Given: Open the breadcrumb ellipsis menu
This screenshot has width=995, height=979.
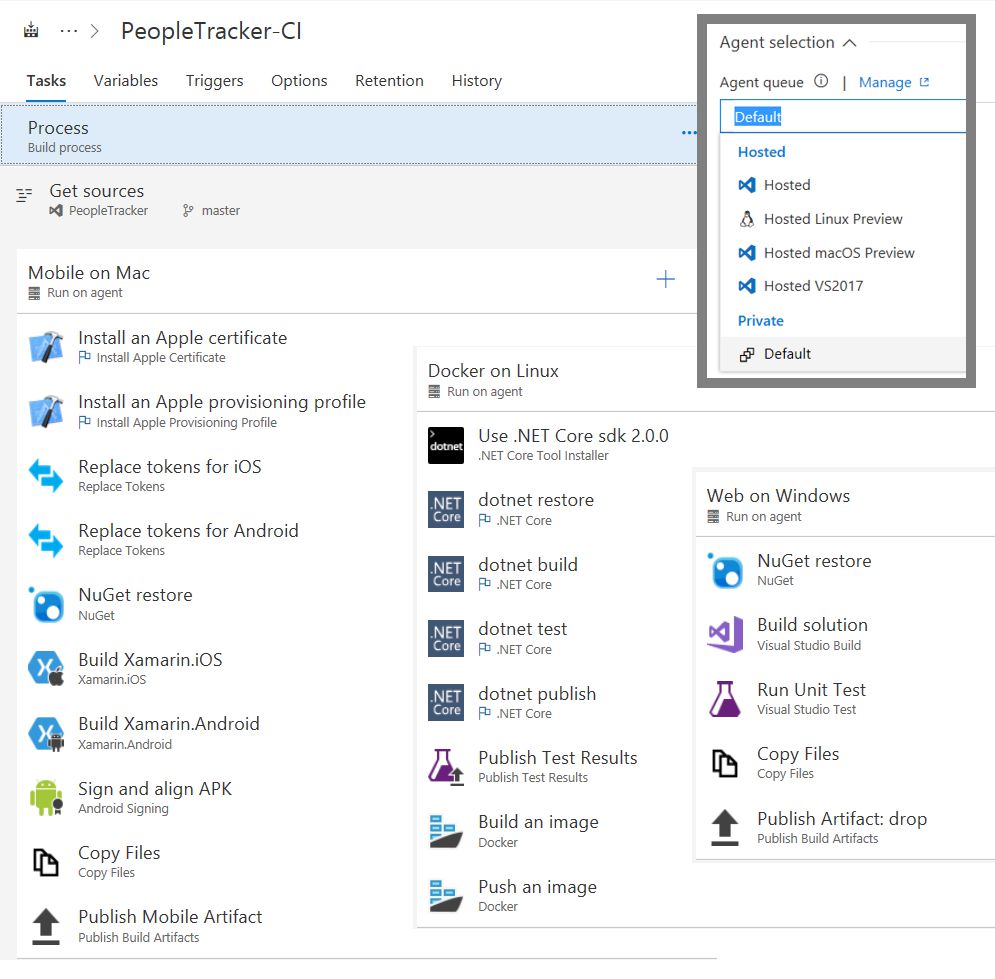Looking at the screenshot, I should [69, 30].
